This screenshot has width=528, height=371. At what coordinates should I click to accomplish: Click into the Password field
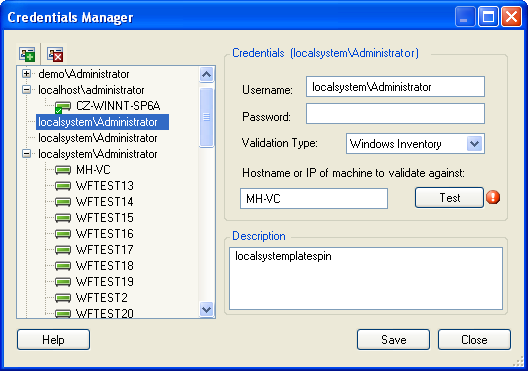point(395,114)
